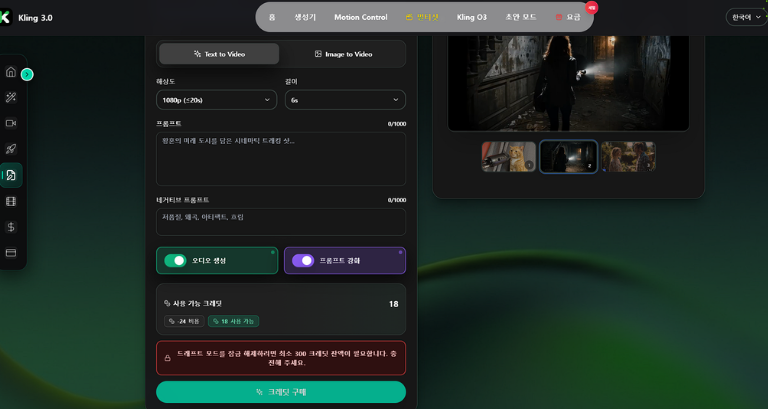This screenshot has height=409, width=768.
Task: Open the dollar sign sidebar icon
Action: pyautogui.click(x=11, y=227)
